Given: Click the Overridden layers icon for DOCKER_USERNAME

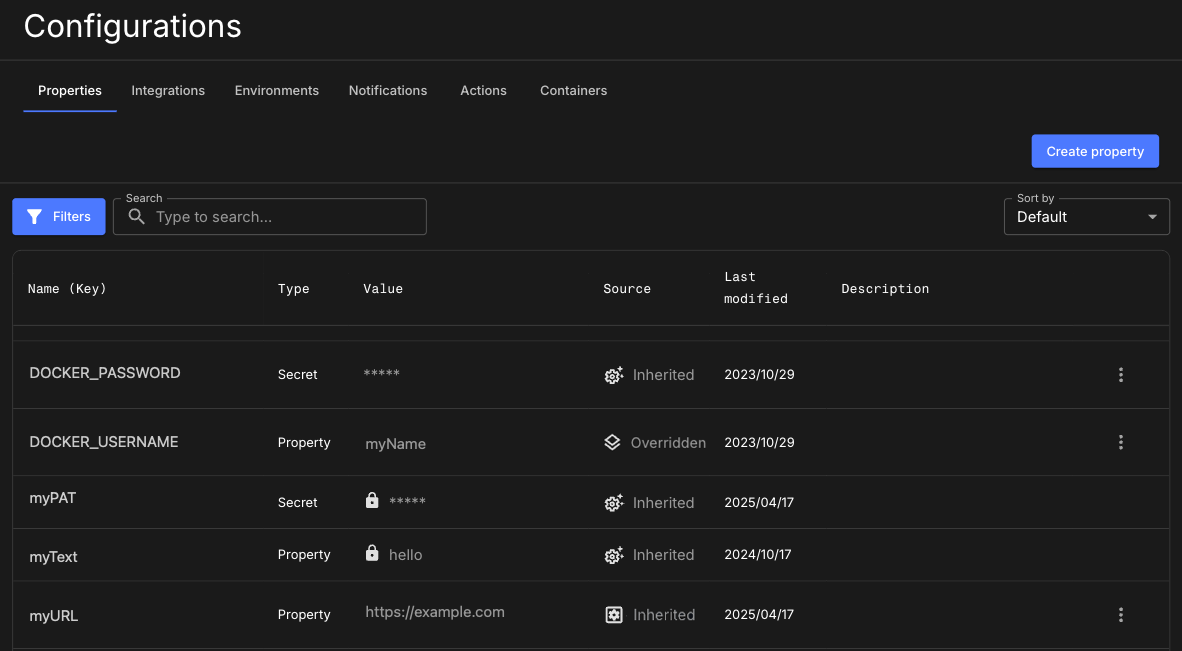Looking at the screenshot, I should [612, 442].
